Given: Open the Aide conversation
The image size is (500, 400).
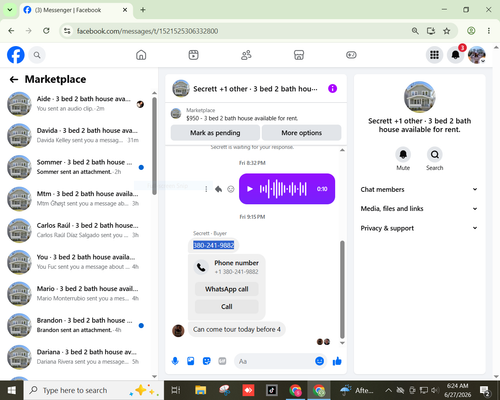Looking at the screenshot, I should coord(76,104).
